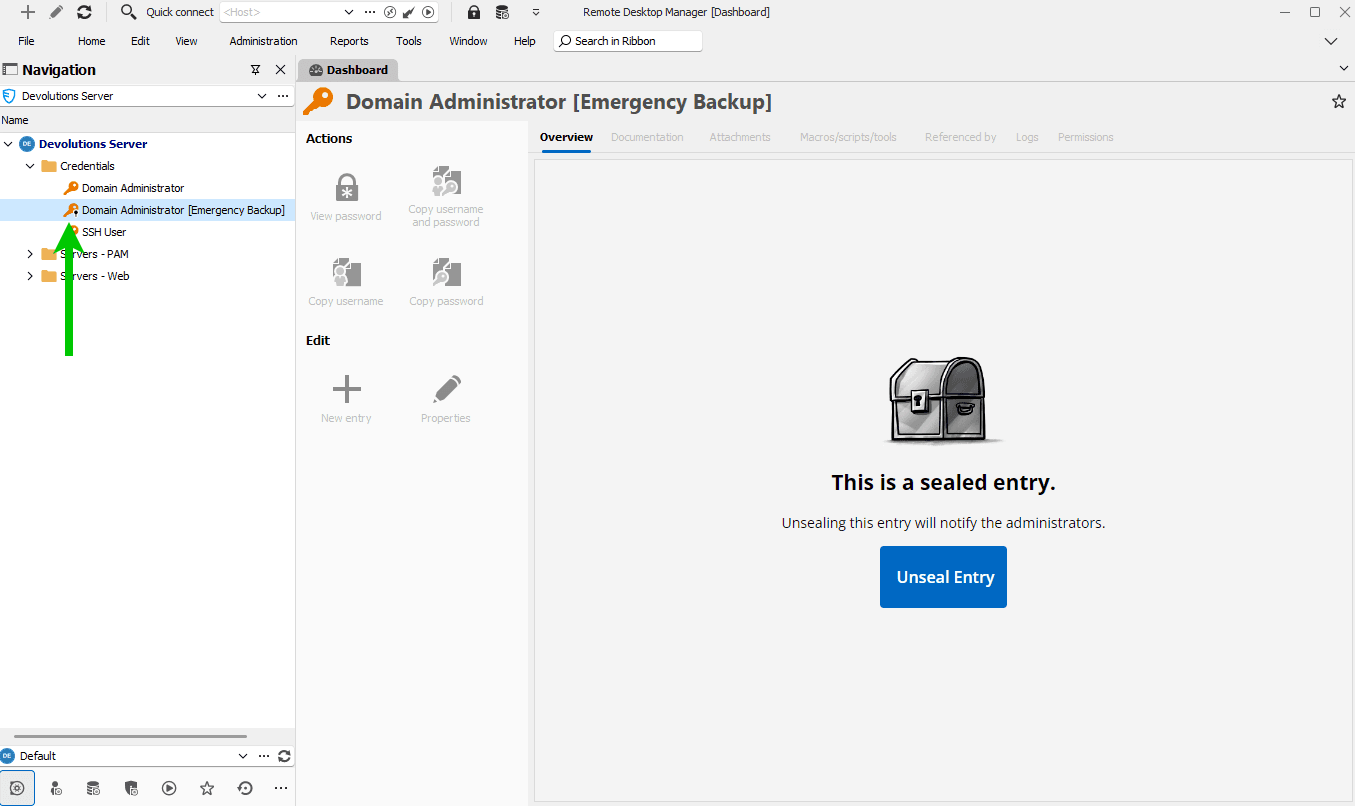Select the SSH User entry

(104, 232)
